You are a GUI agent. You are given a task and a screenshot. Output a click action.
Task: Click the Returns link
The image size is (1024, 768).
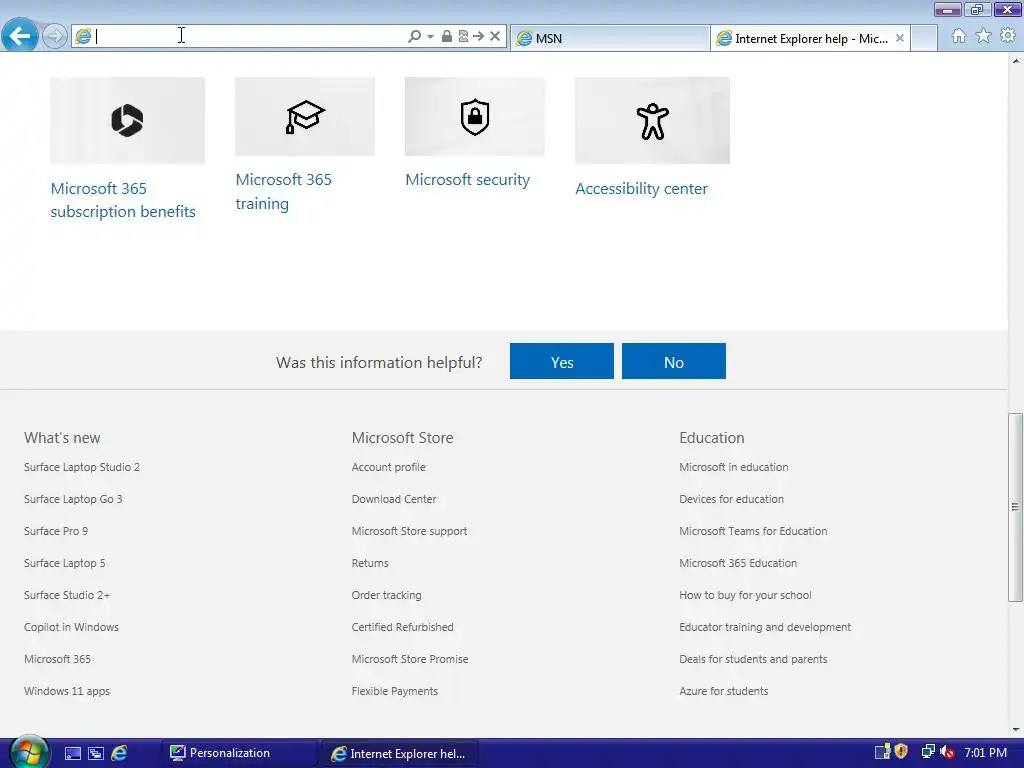coord(370,563)
